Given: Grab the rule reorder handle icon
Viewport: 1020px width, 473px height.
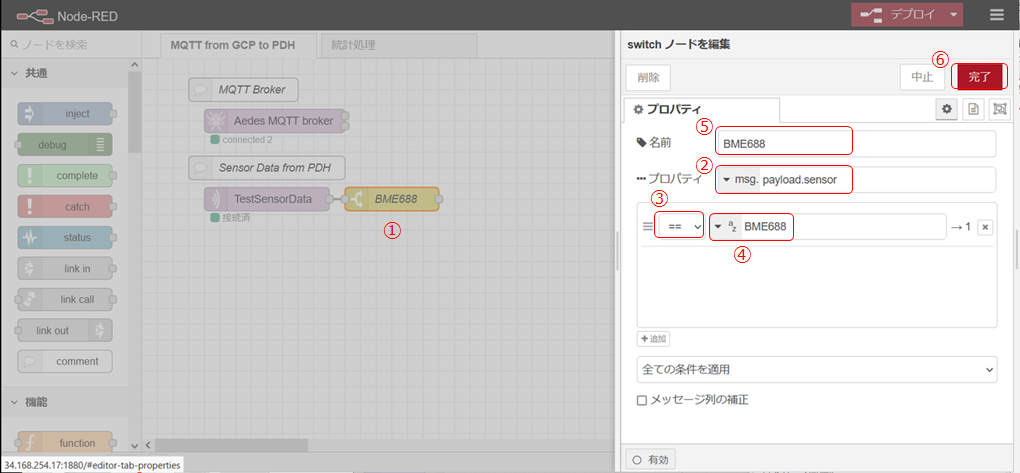Looking at the screenshot, I should tap(646, 227).
